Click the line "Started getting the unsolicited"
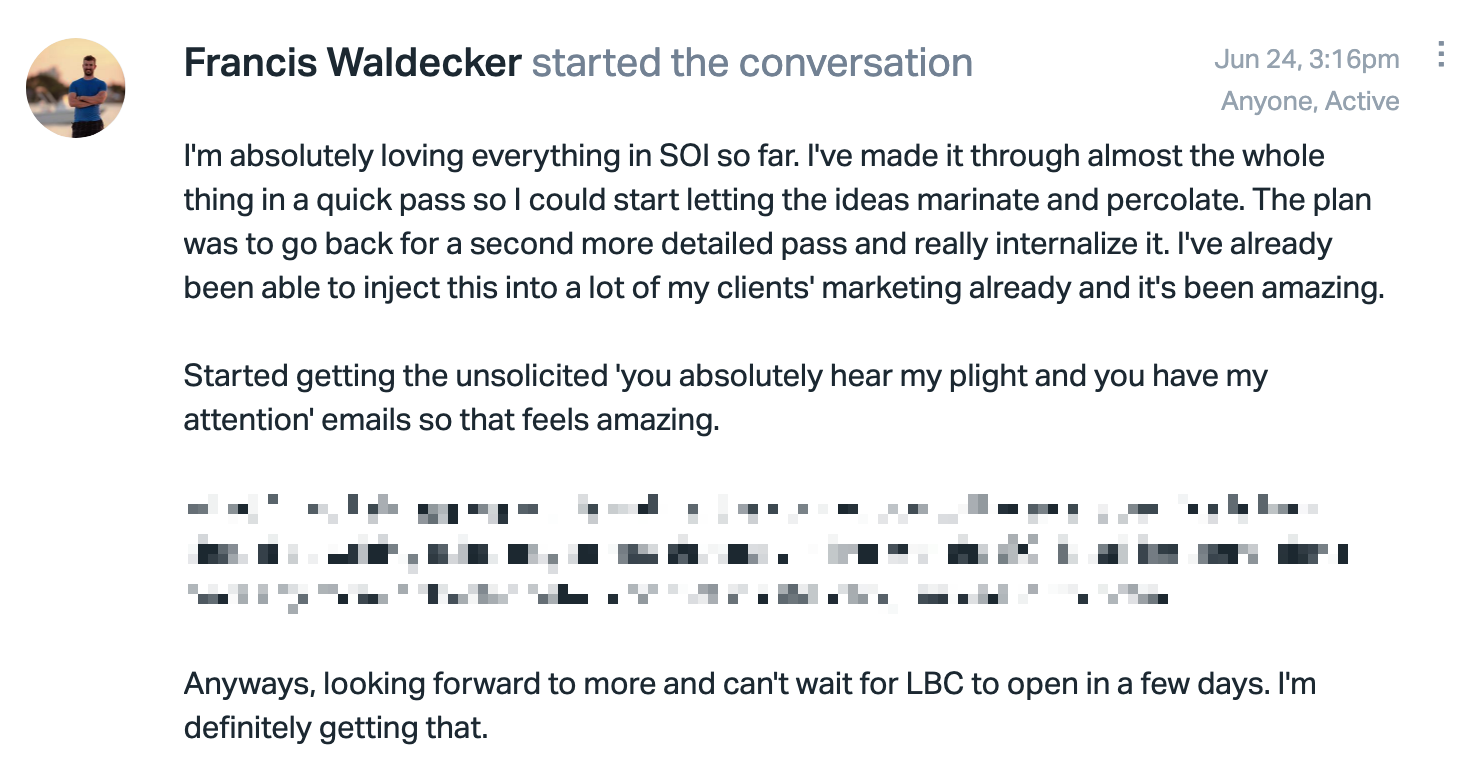Image resolution: width=1472 pixels, height=764 pixels. tap(725, 377)
